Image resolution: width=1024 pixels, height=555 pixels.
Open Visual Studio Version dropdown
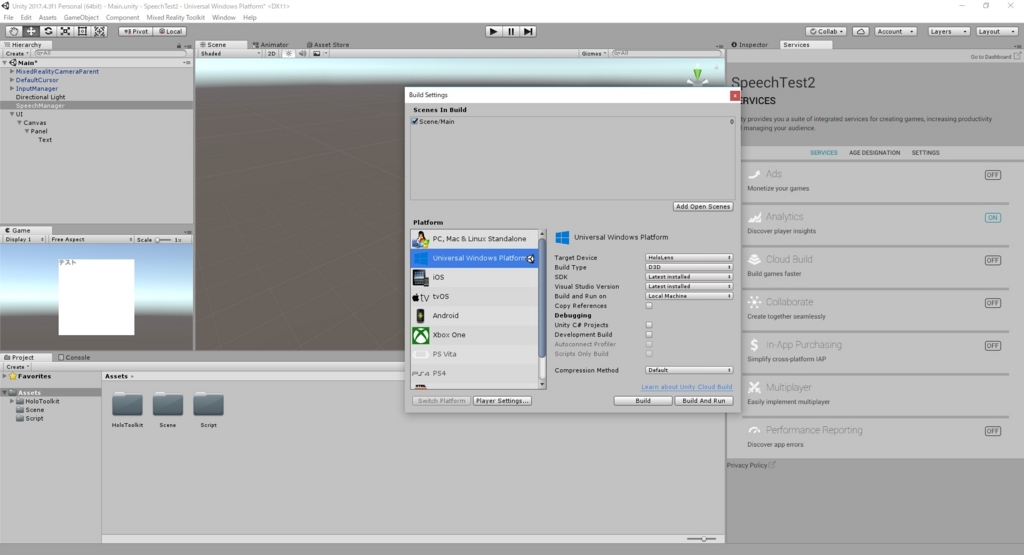point(689,286)
